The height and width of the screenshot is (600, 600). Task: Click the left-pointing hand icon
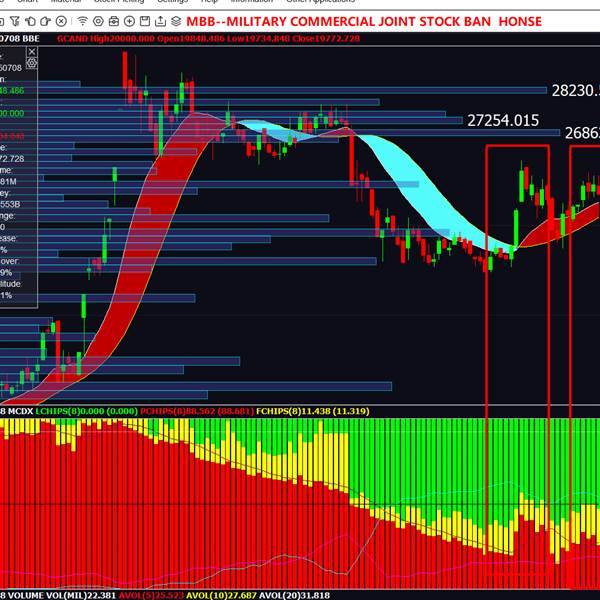click(x=30, y=21)
